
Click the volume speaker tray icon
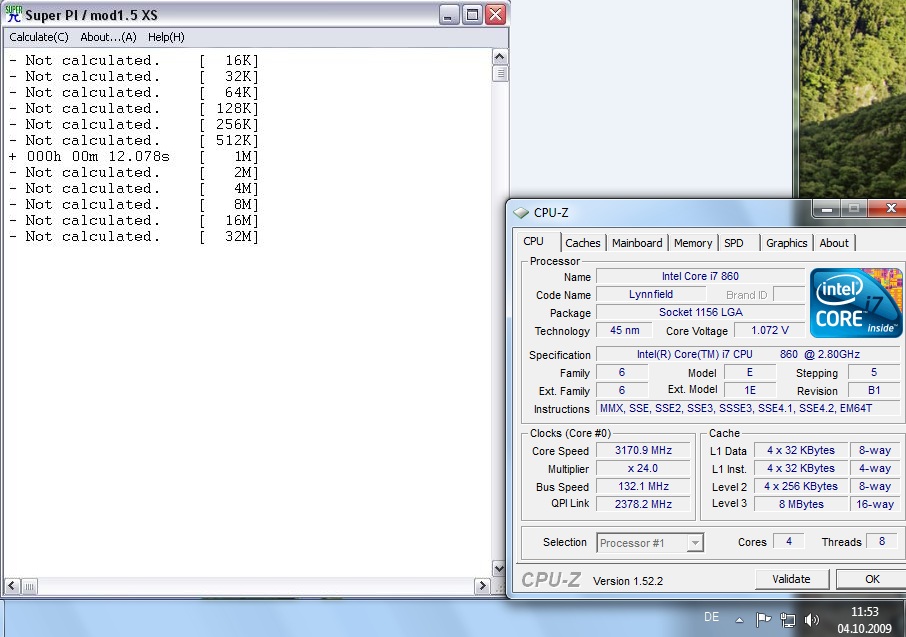[812, 620]
